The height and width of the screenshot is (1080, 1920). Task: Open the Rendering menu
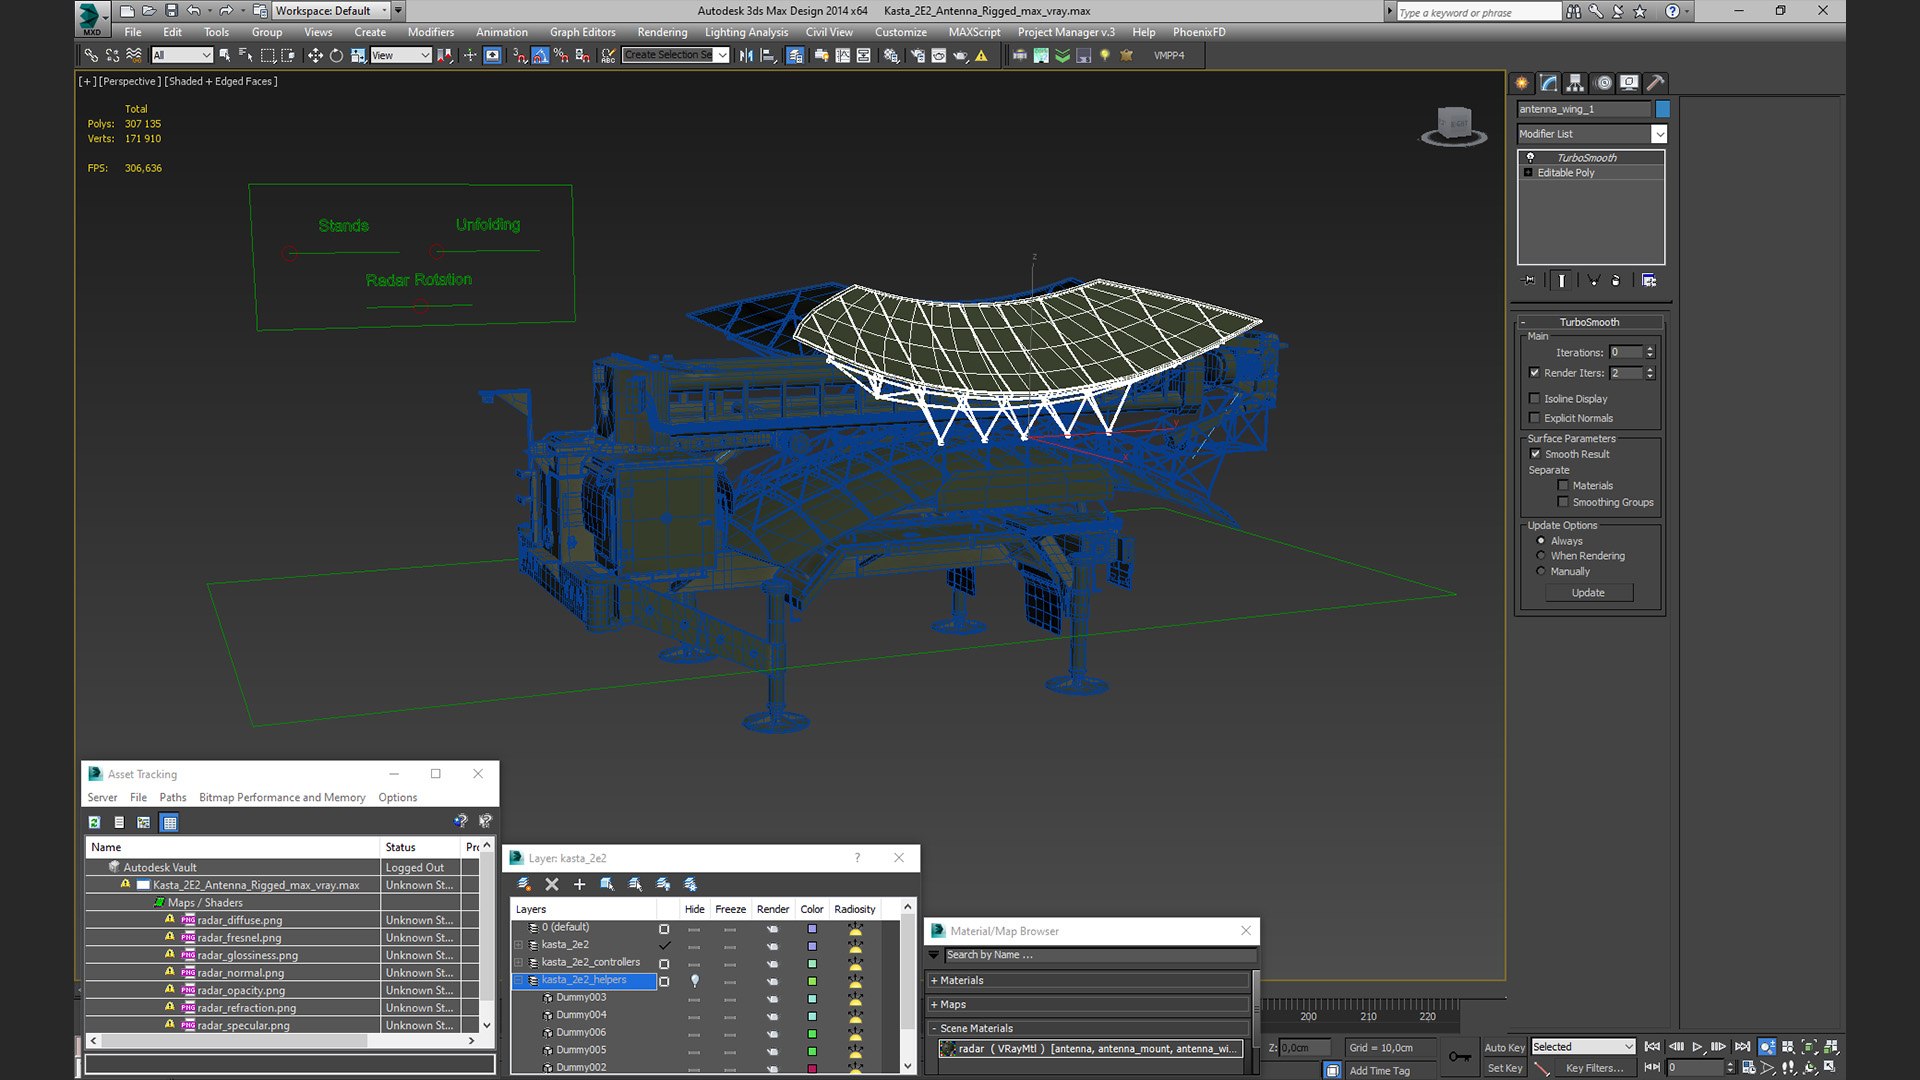(x=662, y=32)
